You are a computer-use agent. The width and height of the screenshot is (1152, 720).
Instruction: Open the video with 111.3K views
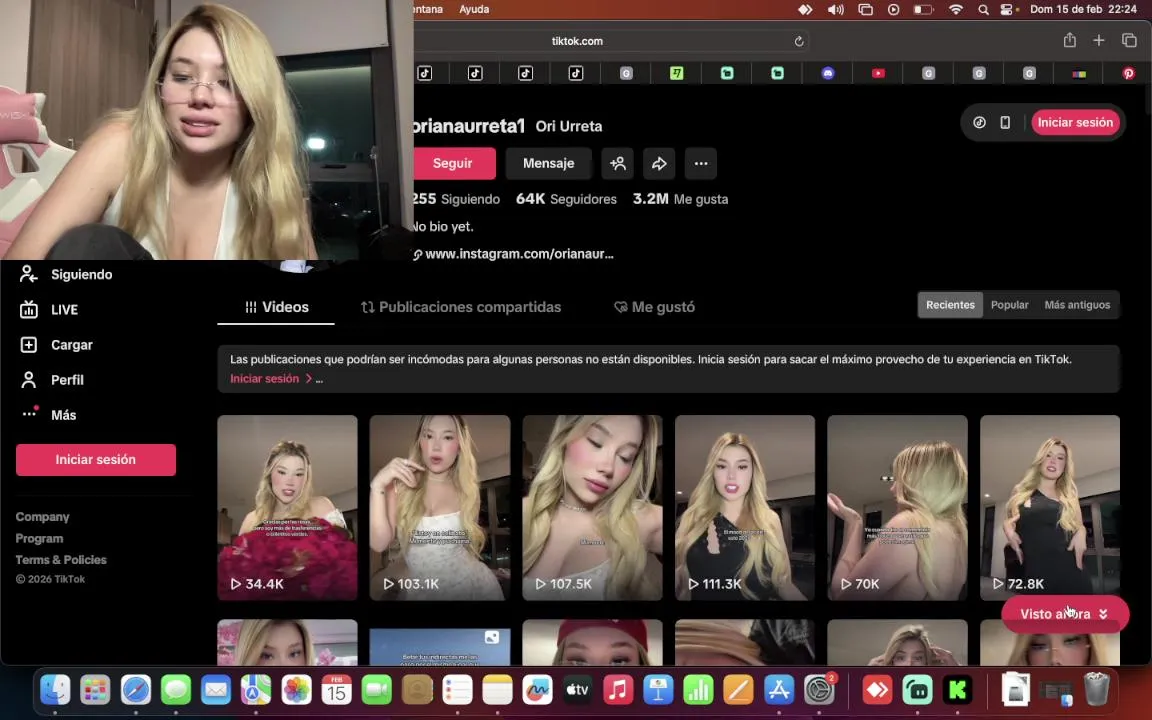pos(745,508)
